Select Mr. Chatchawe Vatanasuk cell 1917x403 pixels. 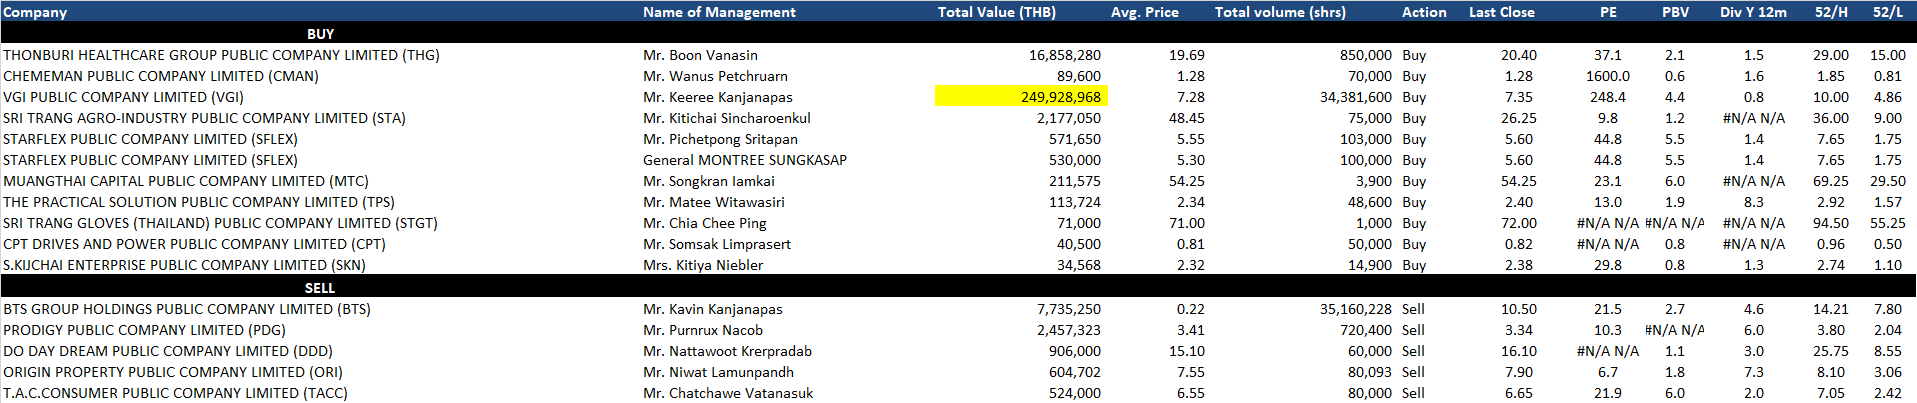727,393
